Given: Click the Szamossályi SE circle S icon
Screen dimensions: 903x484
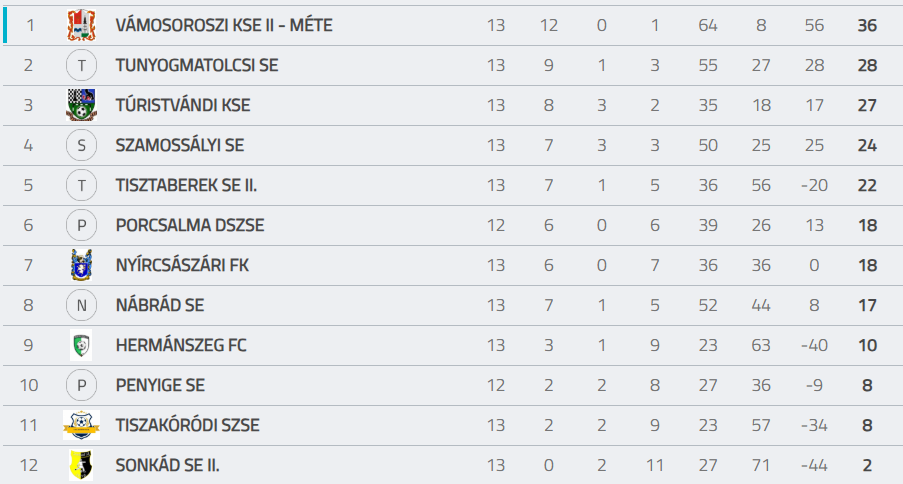Looking at the screenshot, I should tap(81, 145).
